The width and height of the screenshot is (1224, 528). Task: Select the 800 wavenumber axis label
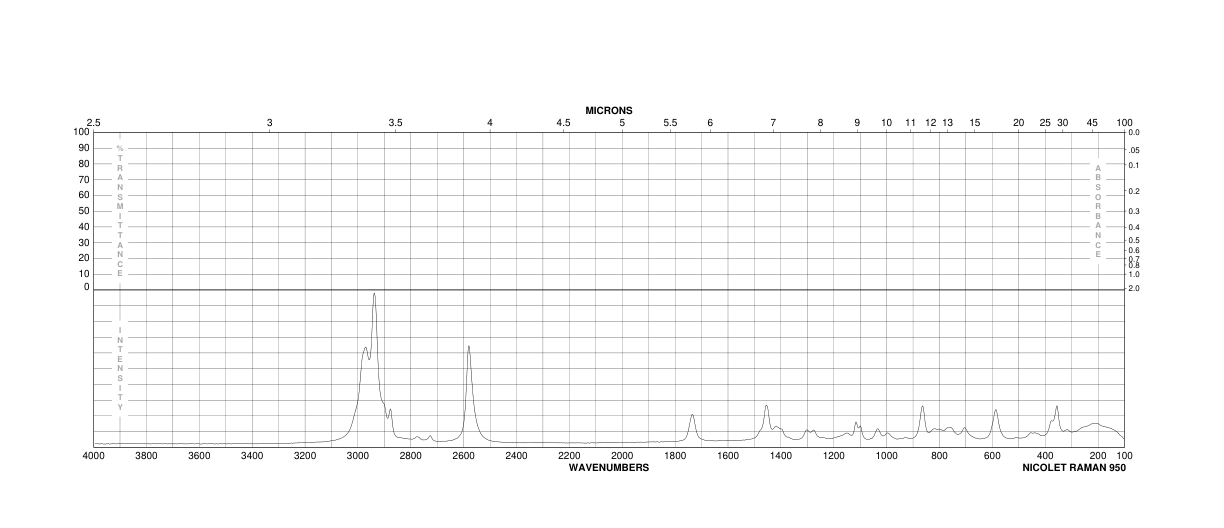(x=939, y=456)
